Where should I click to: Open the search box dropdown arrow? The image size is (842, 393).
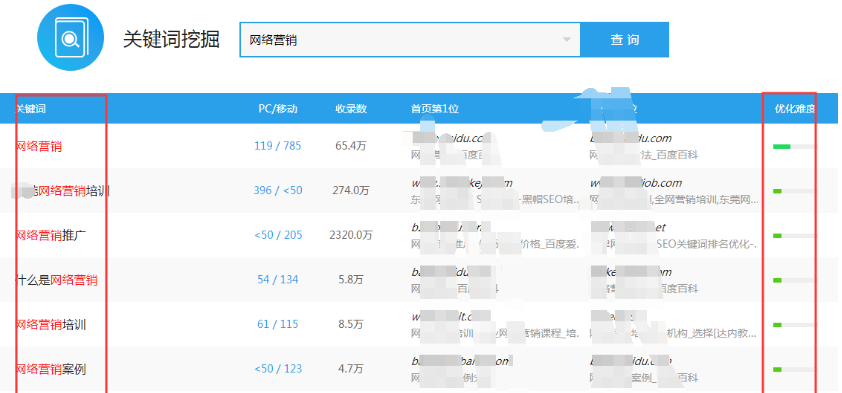(x=566, y=40)
